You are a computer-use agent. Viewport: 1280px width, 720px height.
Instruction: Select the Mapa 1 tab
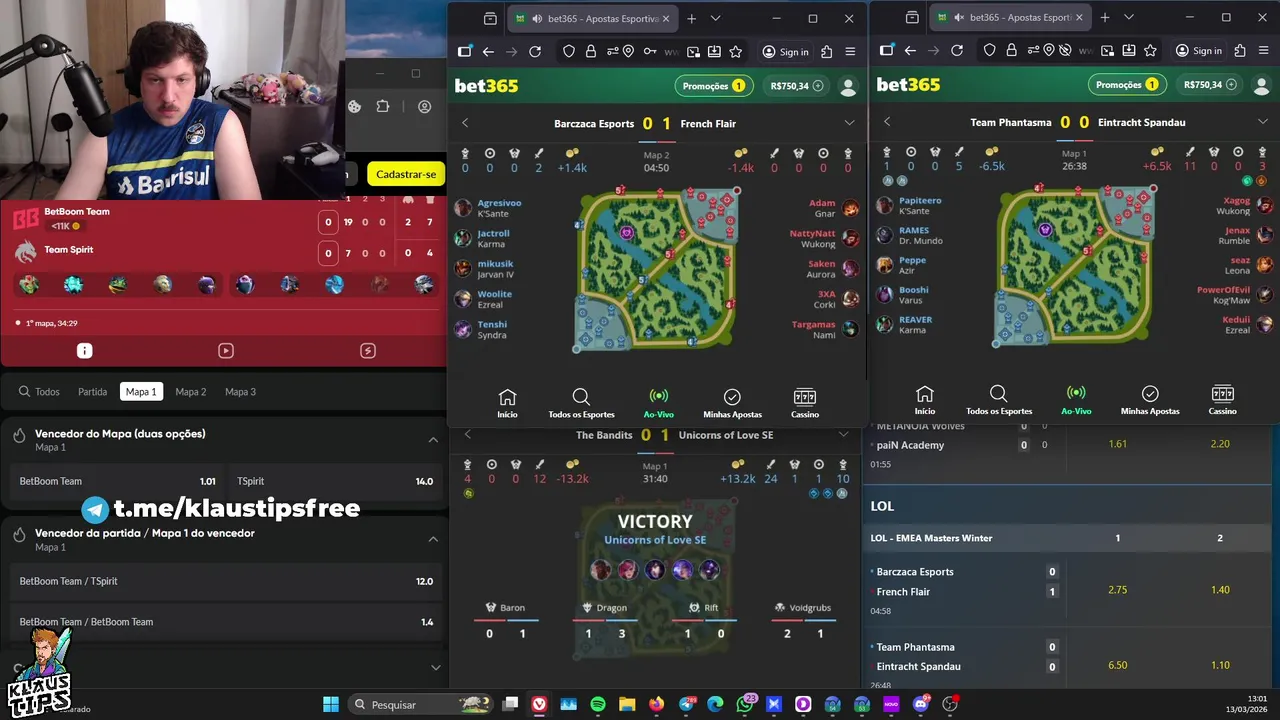click(x=141, y=392)
